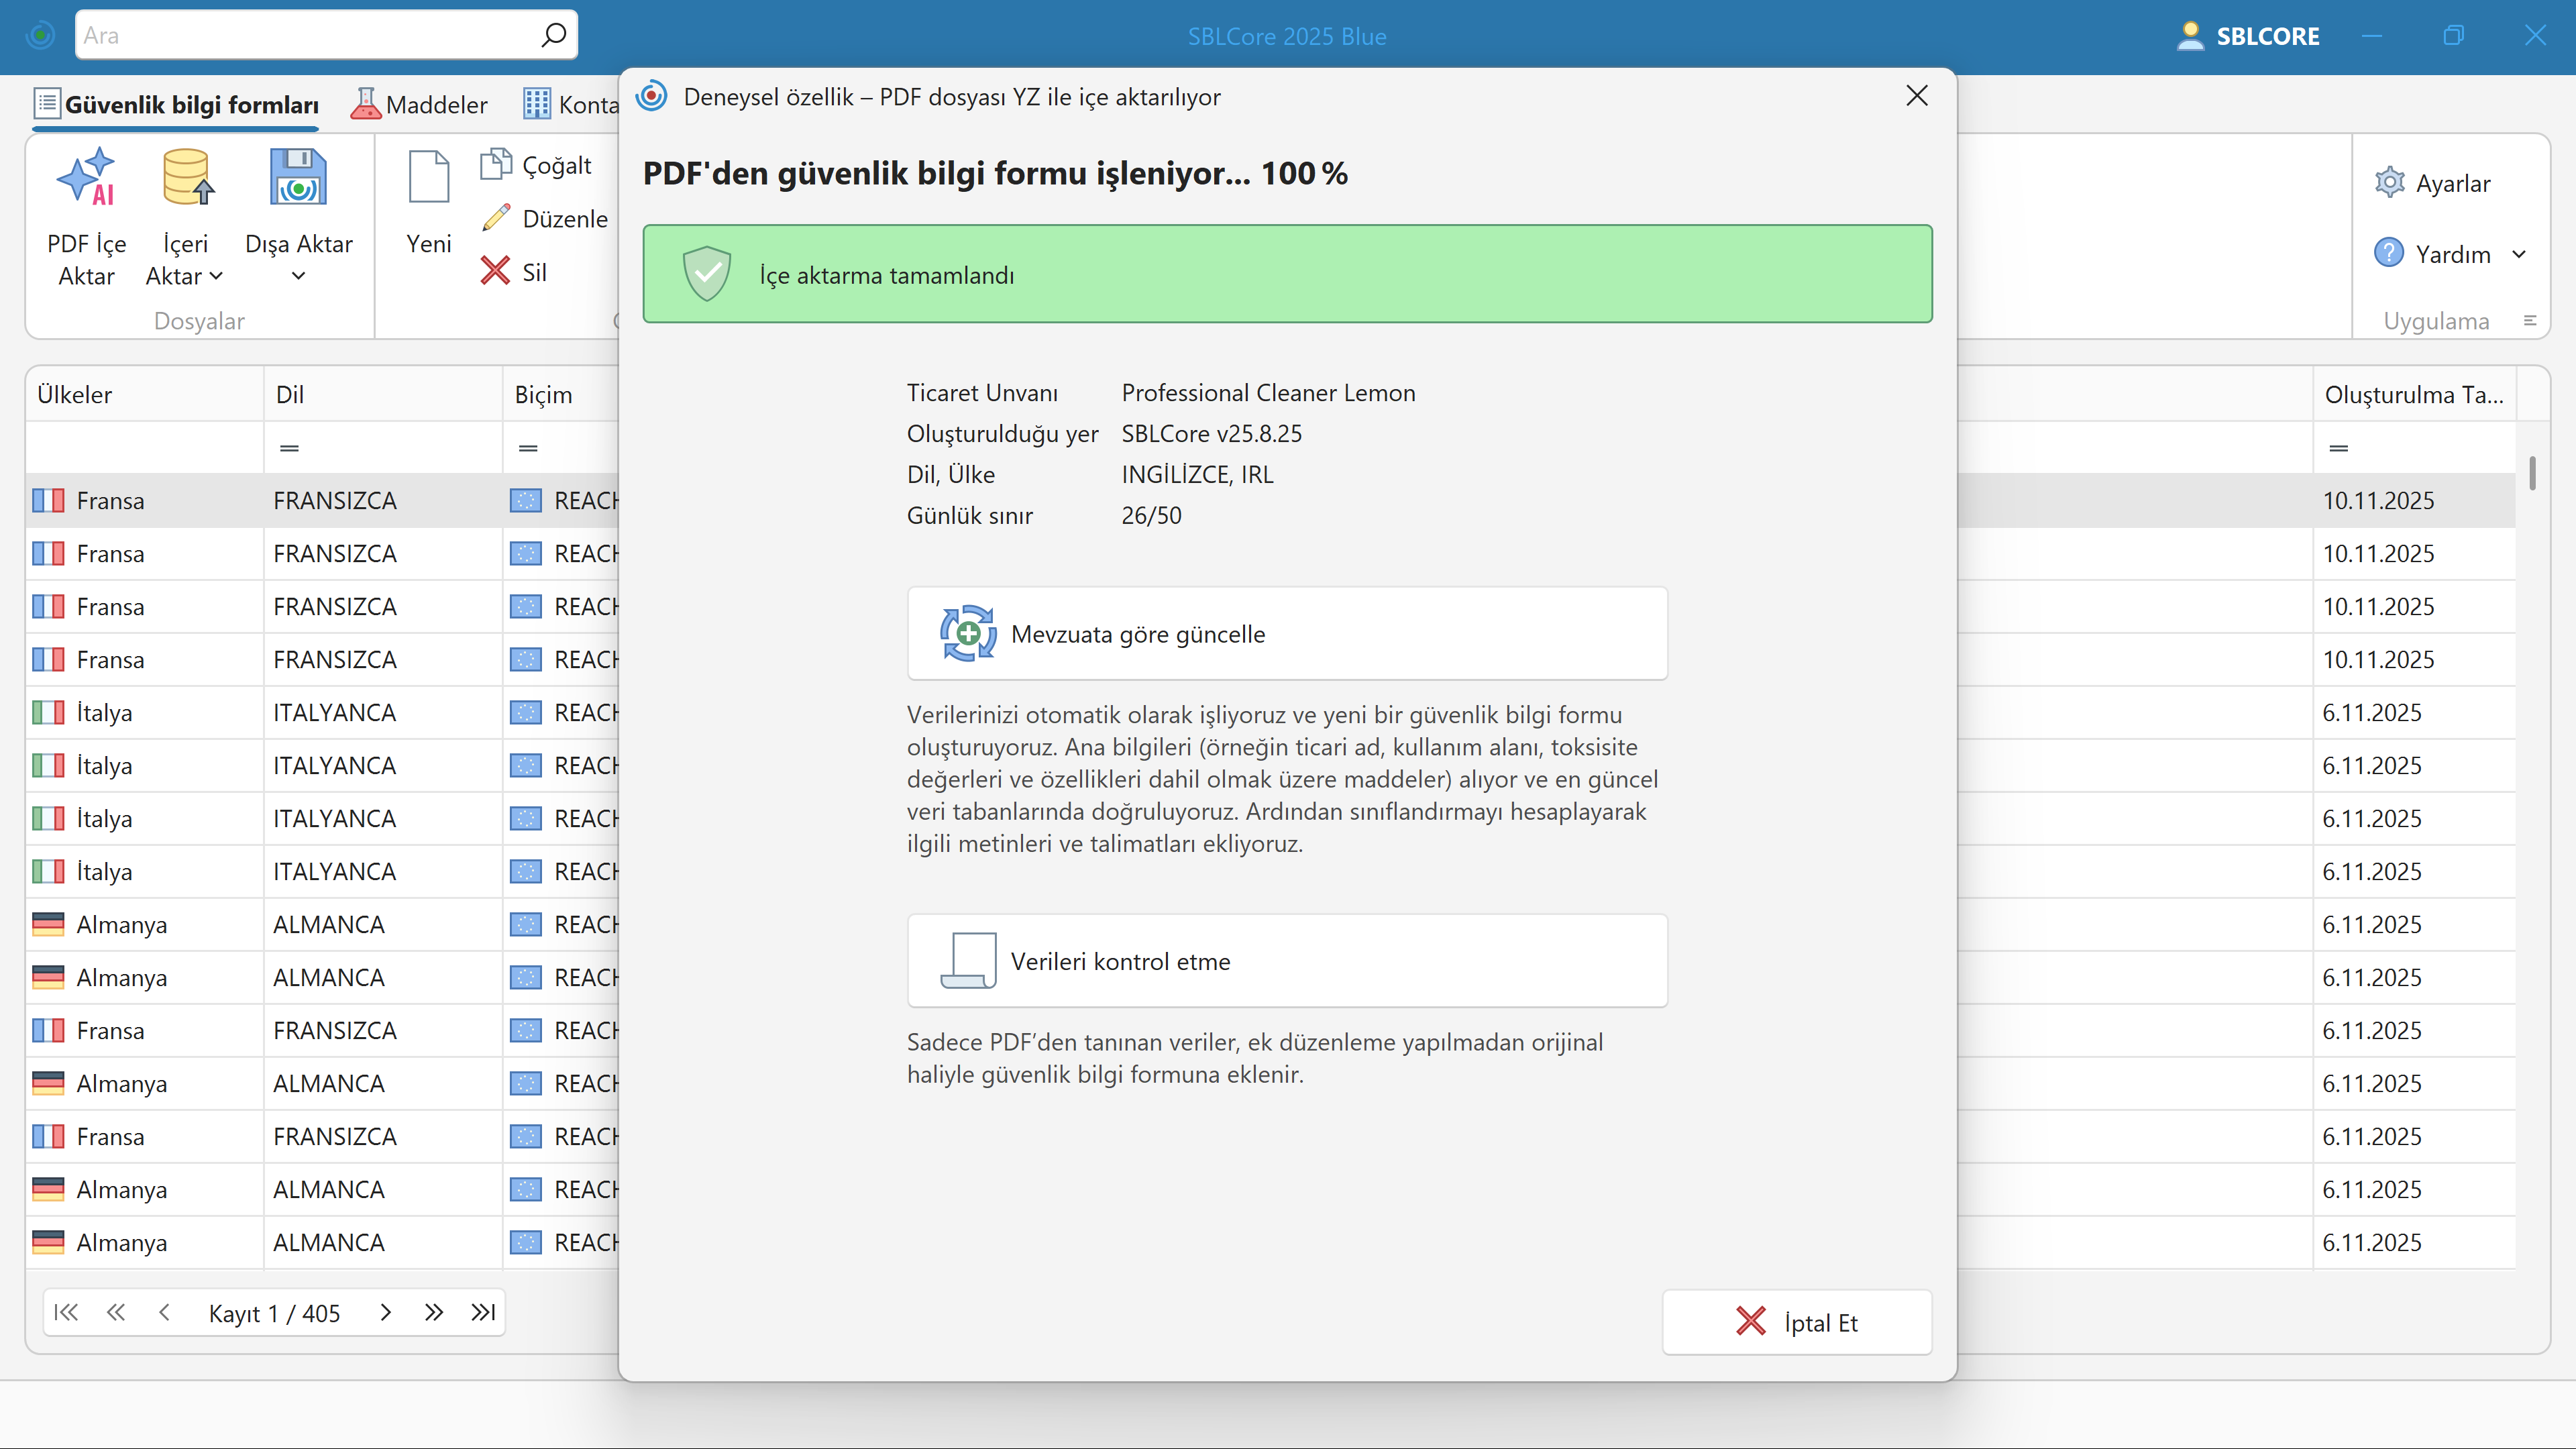This screenshot has width=2576, height=1449.
Task: Choose Verileri kontrol etme option
Action: pyautogui.click(x=1287, y=961)
